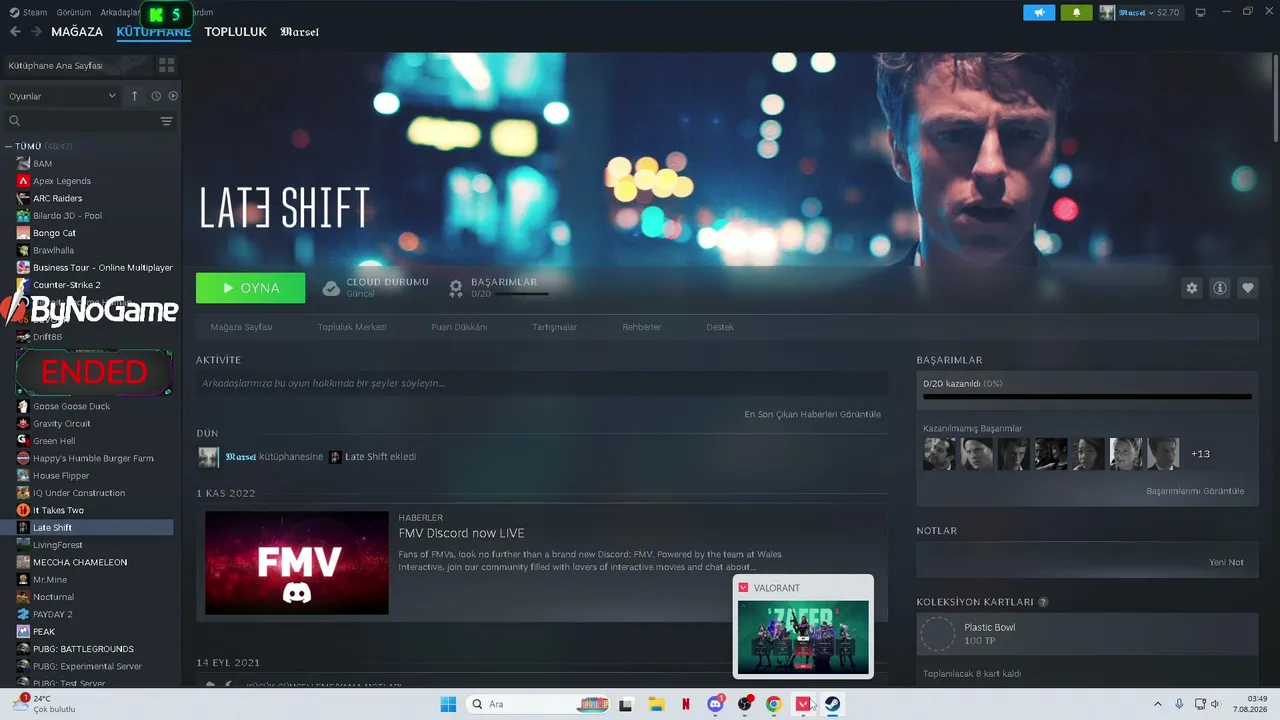The height and width of the screenshot is (720, 1280).
Task: Open the Tartışmalar discussions link
Action: [x=554, y=327]
